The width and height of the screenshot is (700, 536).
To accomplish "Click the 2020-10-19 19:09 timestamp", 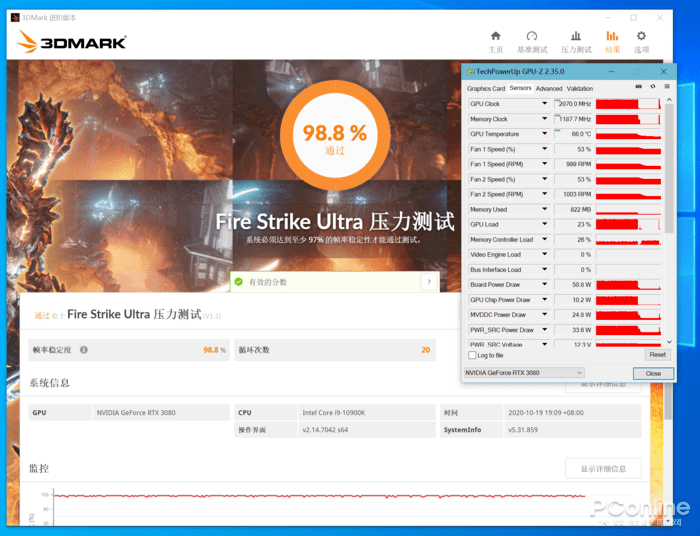I will 546,413.
